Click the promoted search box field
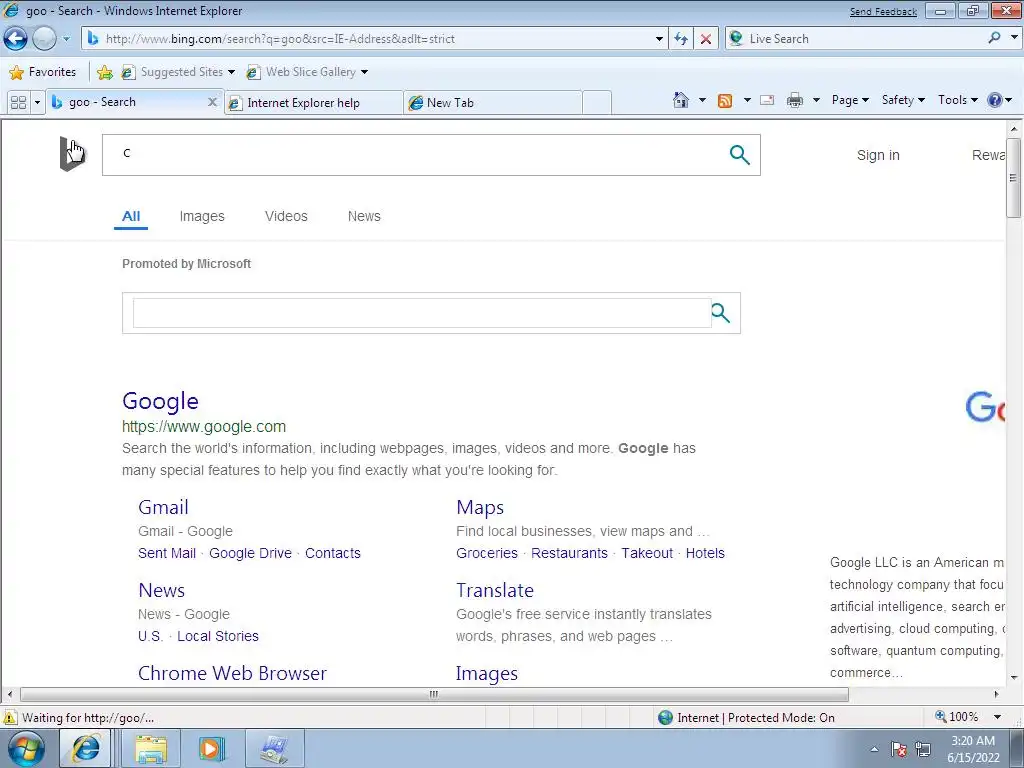This screenshot has width=1024, height=768. pyautogui.click(x=422, y=313)
